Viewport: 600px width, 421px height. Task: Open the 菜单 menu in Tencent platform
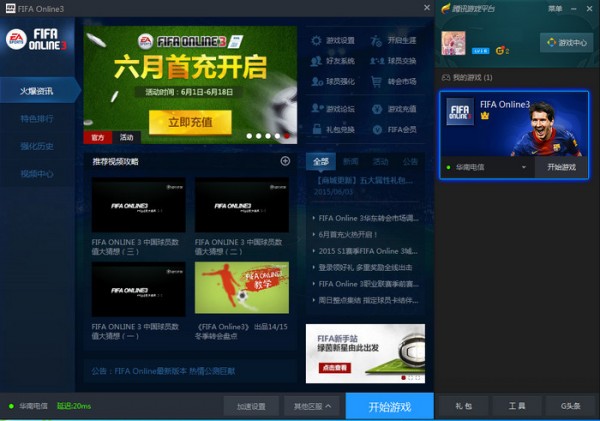click(x=555, y=8)
